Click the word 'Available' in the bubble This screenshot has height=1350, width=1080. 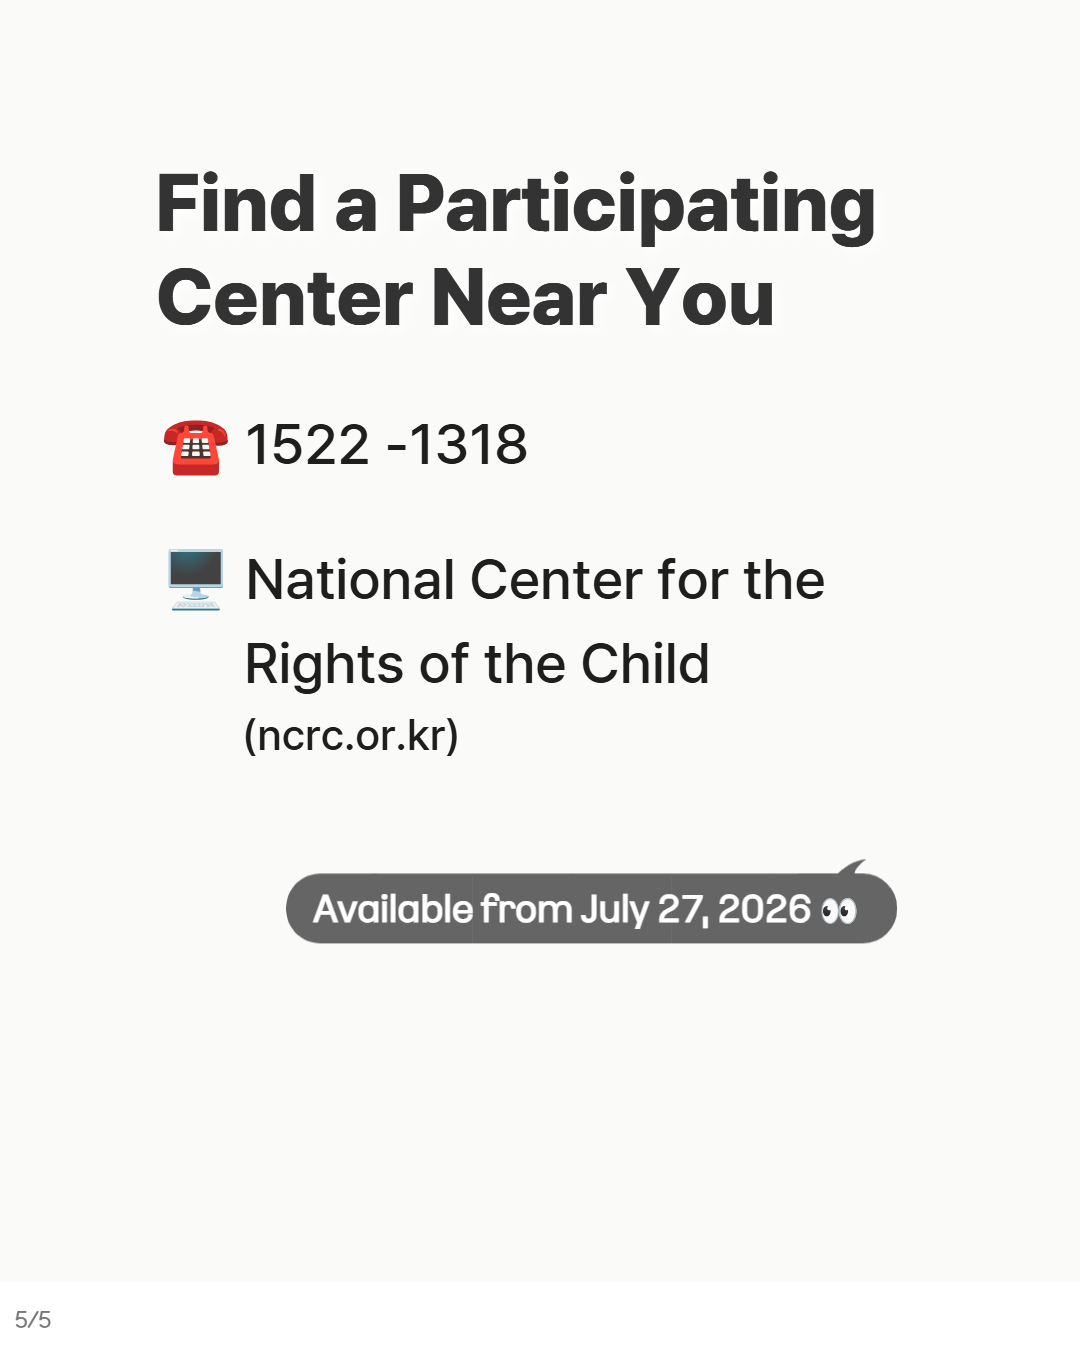(393, 909)
